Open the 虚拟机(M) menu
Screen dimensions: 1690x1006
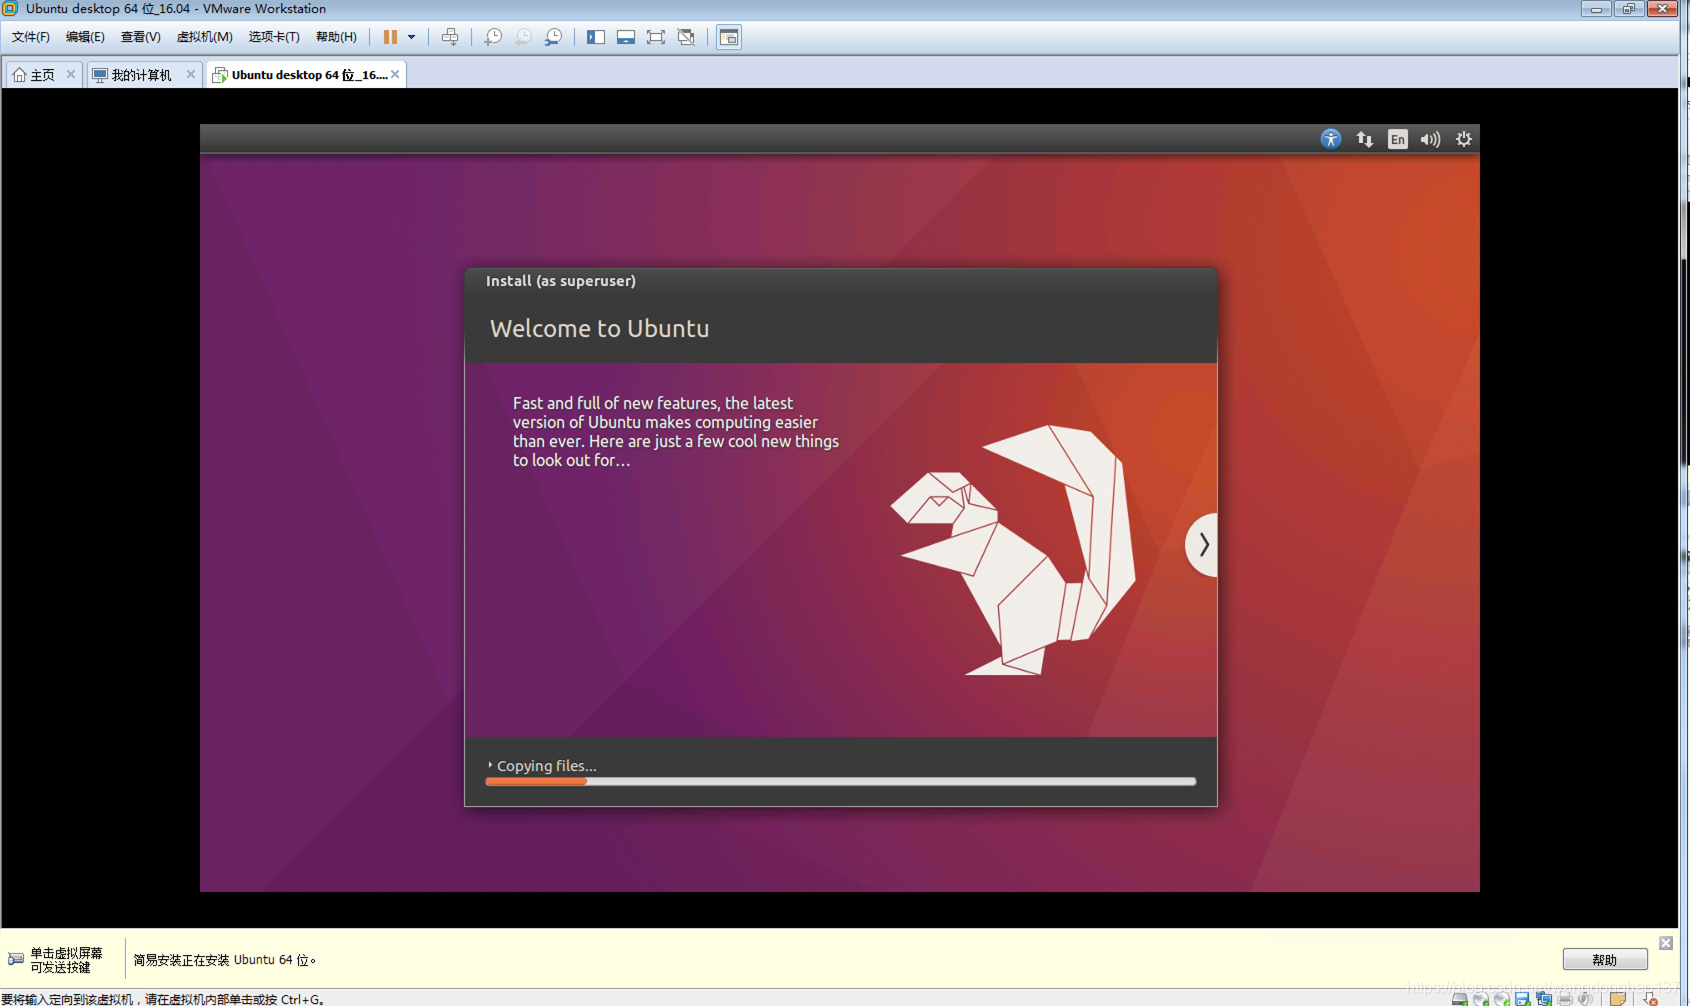(204, 37)
